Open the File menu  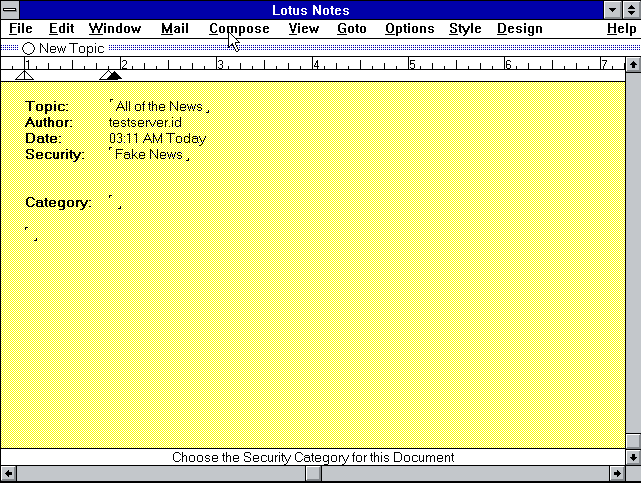[21, 29]
